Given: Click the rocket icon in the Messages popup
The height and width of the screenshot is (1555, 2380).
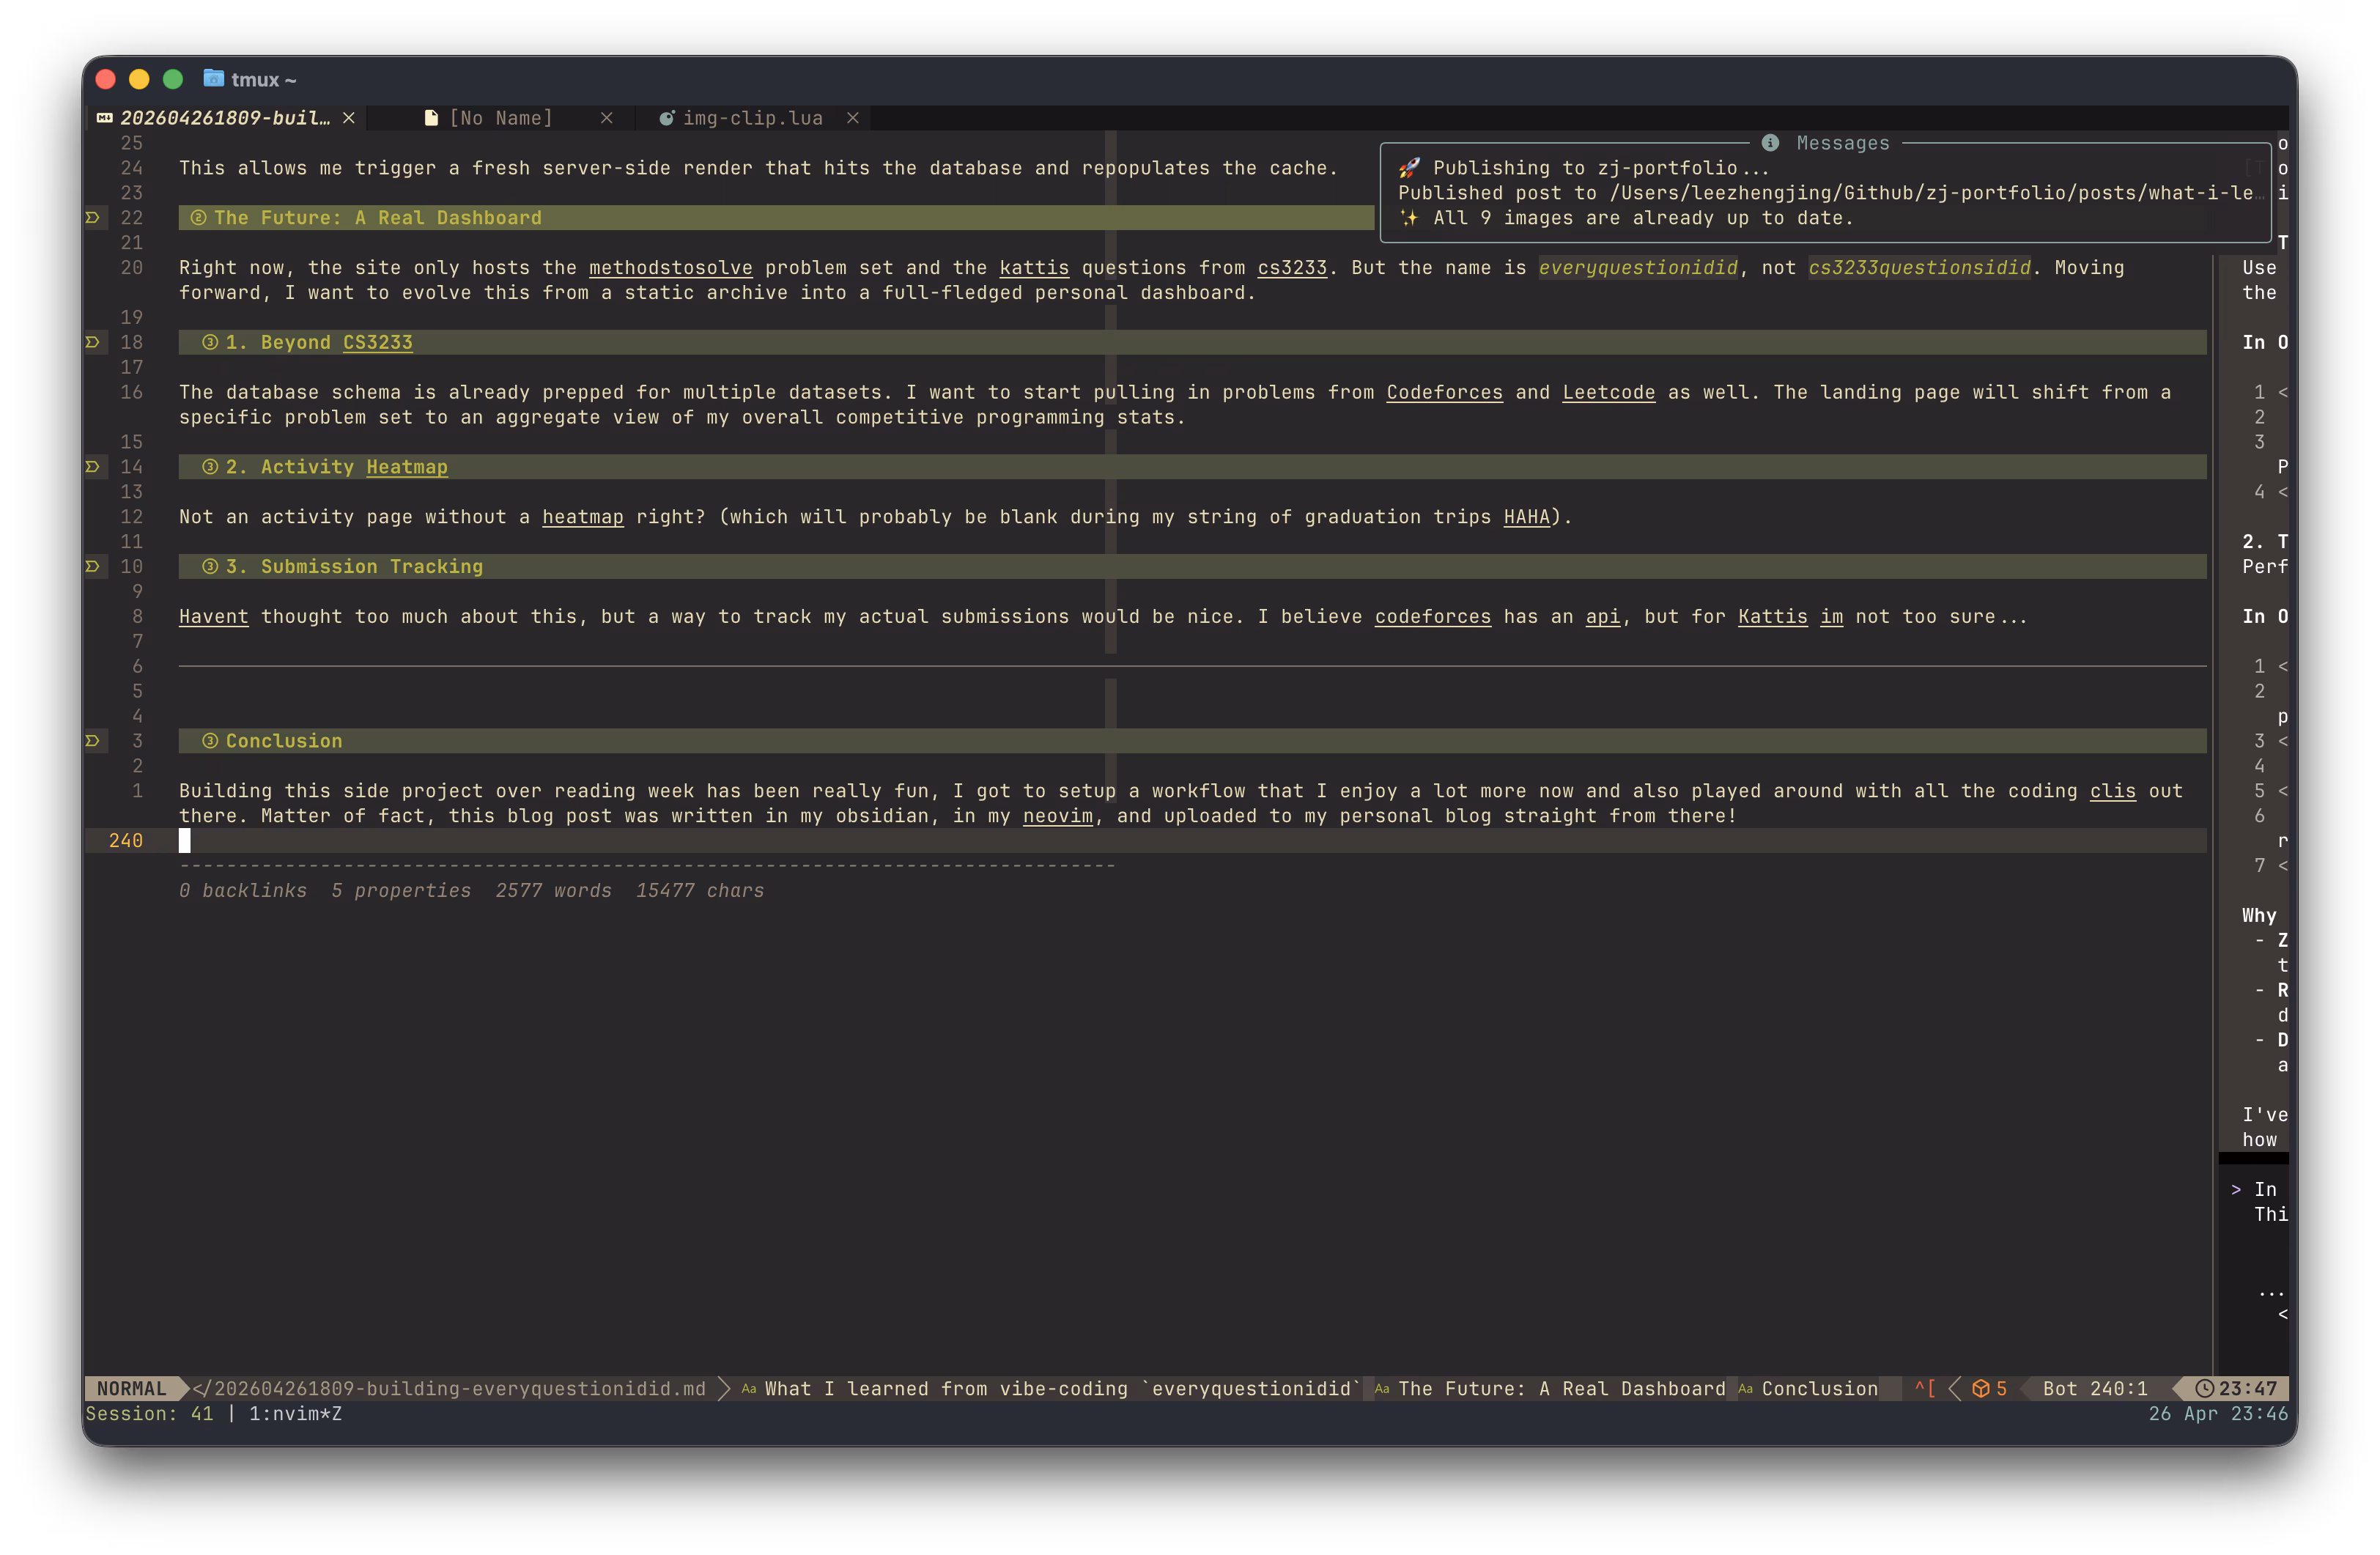Looking at the screenshot, I should [x=1411, y=168].
